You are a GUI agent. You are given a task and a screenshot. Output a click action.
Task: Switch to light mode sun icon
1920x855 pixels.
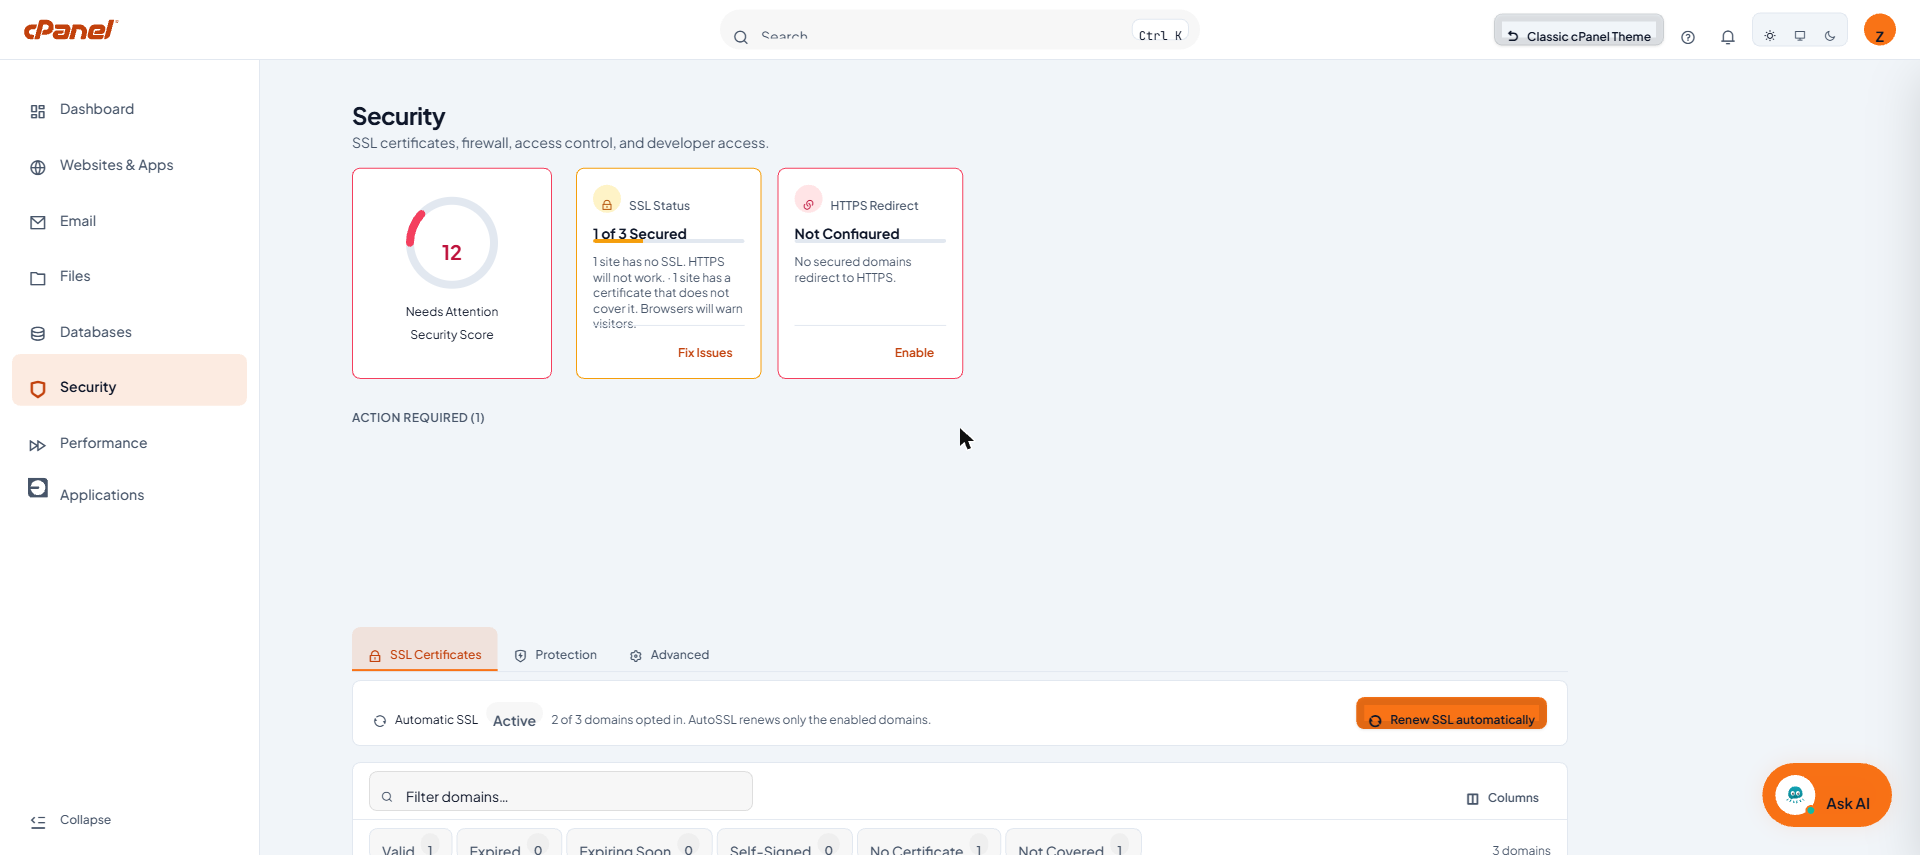click(1770, 36)
